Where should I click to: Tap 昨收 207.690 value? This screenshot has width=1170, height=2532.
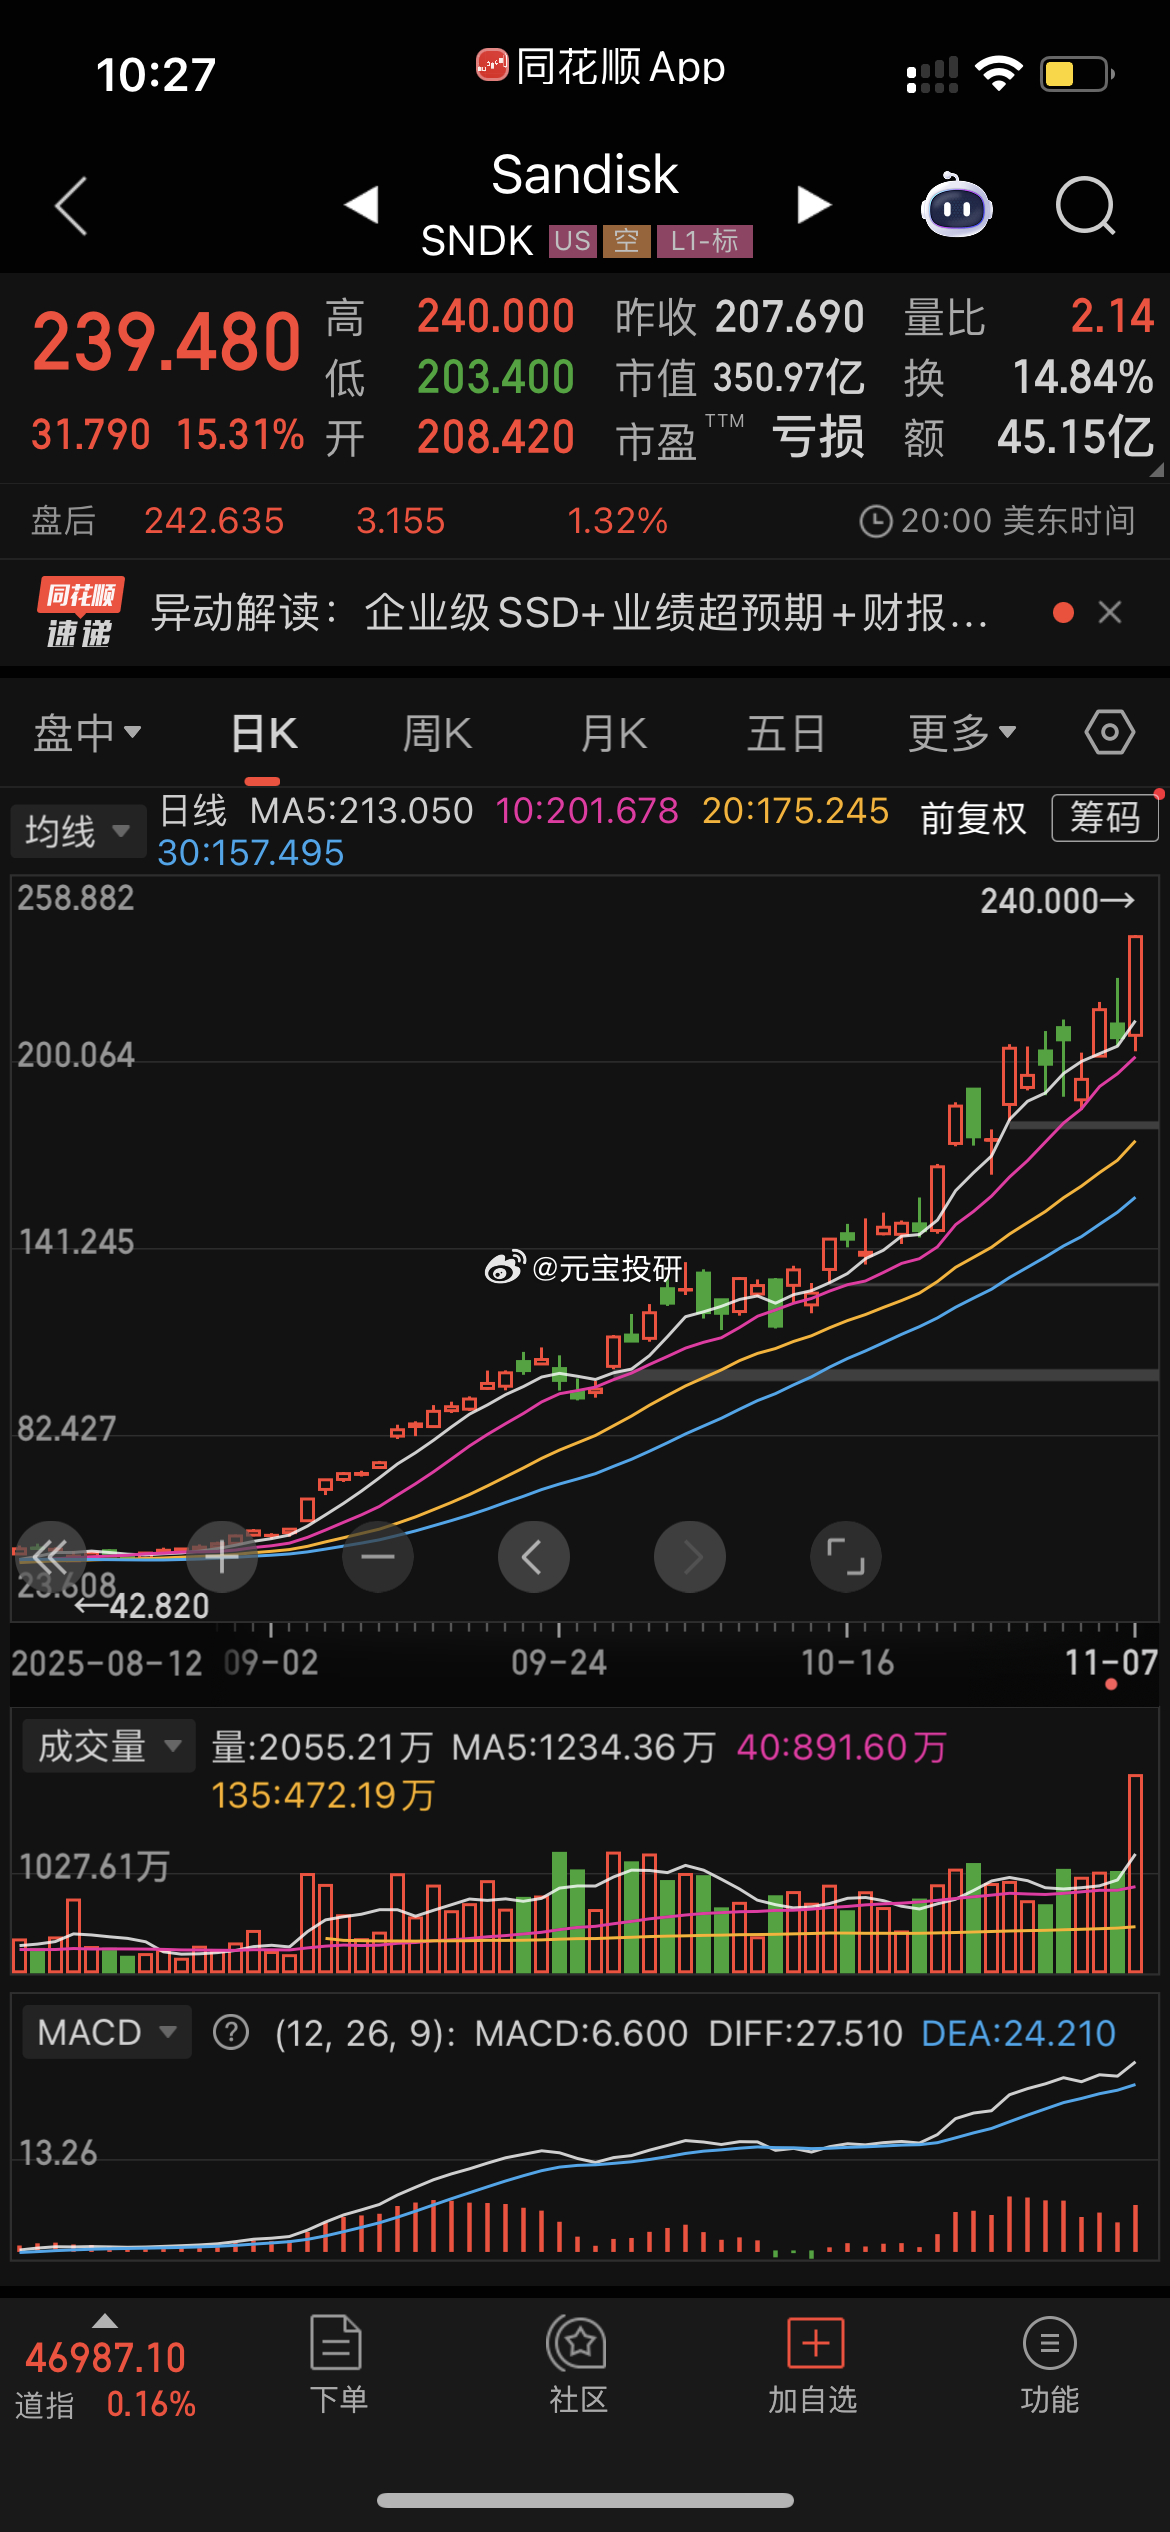pyautogui.click(x=789, y=317)
